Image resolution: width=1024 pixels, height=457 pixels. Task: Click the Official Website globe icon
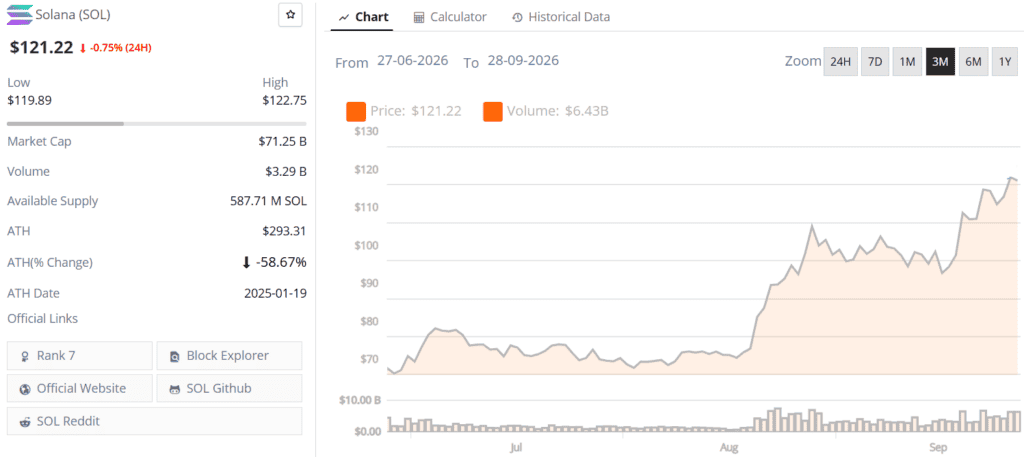click(x=25, y=388)
